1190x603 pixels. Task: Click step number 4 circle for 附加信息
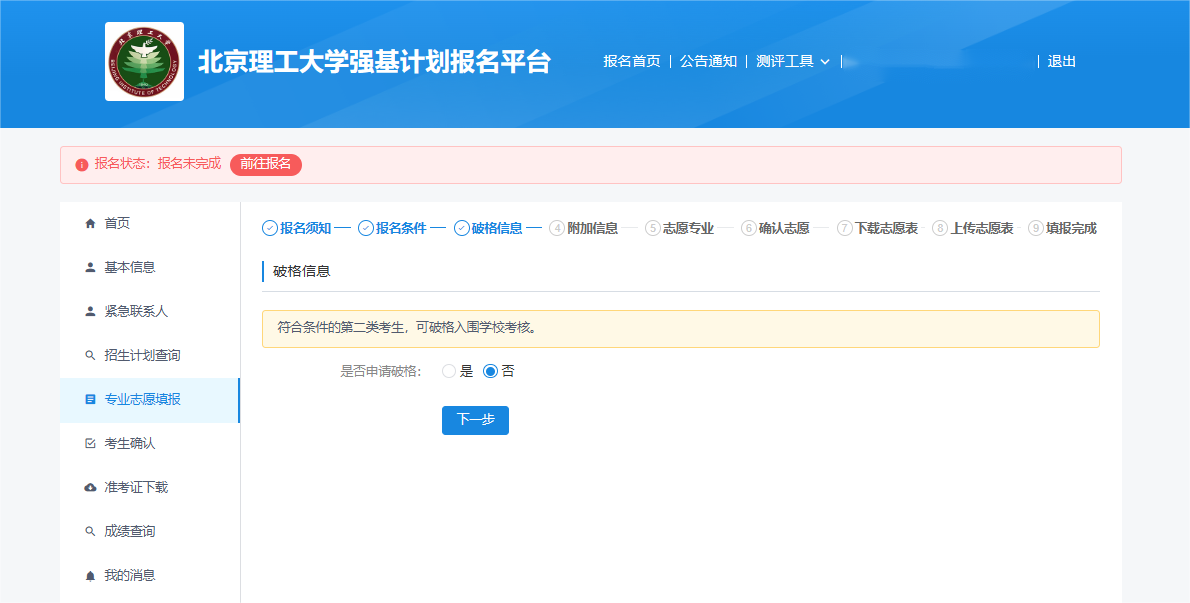point(557,228)
